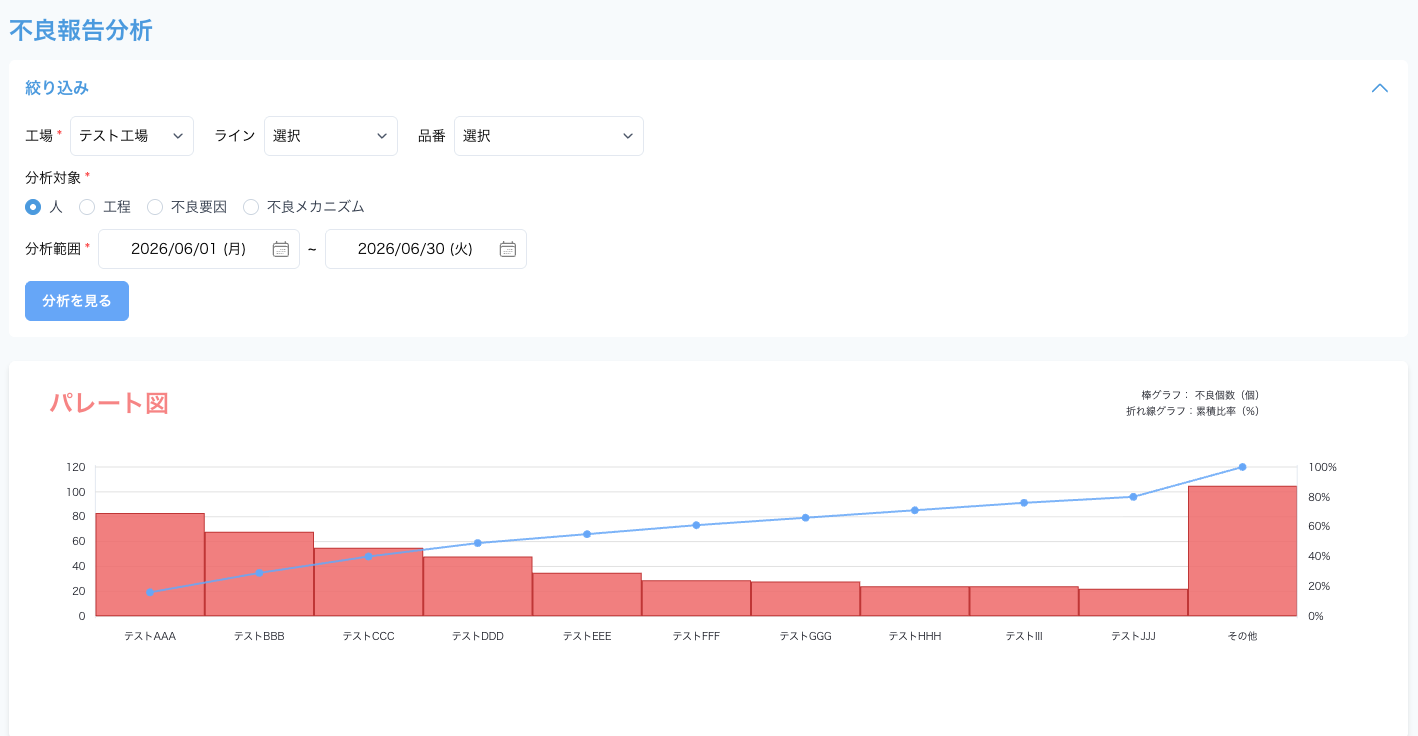Click the テストIII bar in the chart
This screenshot has width=1418, height=736.
tap(1024, 601)
